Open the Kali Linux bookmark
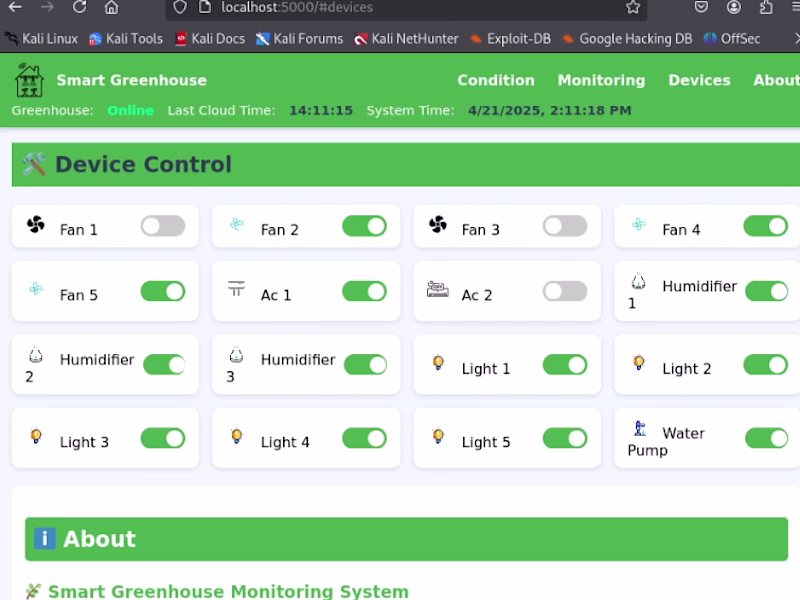The height and width of the screenshot is (600, 800). pos(41,39)
